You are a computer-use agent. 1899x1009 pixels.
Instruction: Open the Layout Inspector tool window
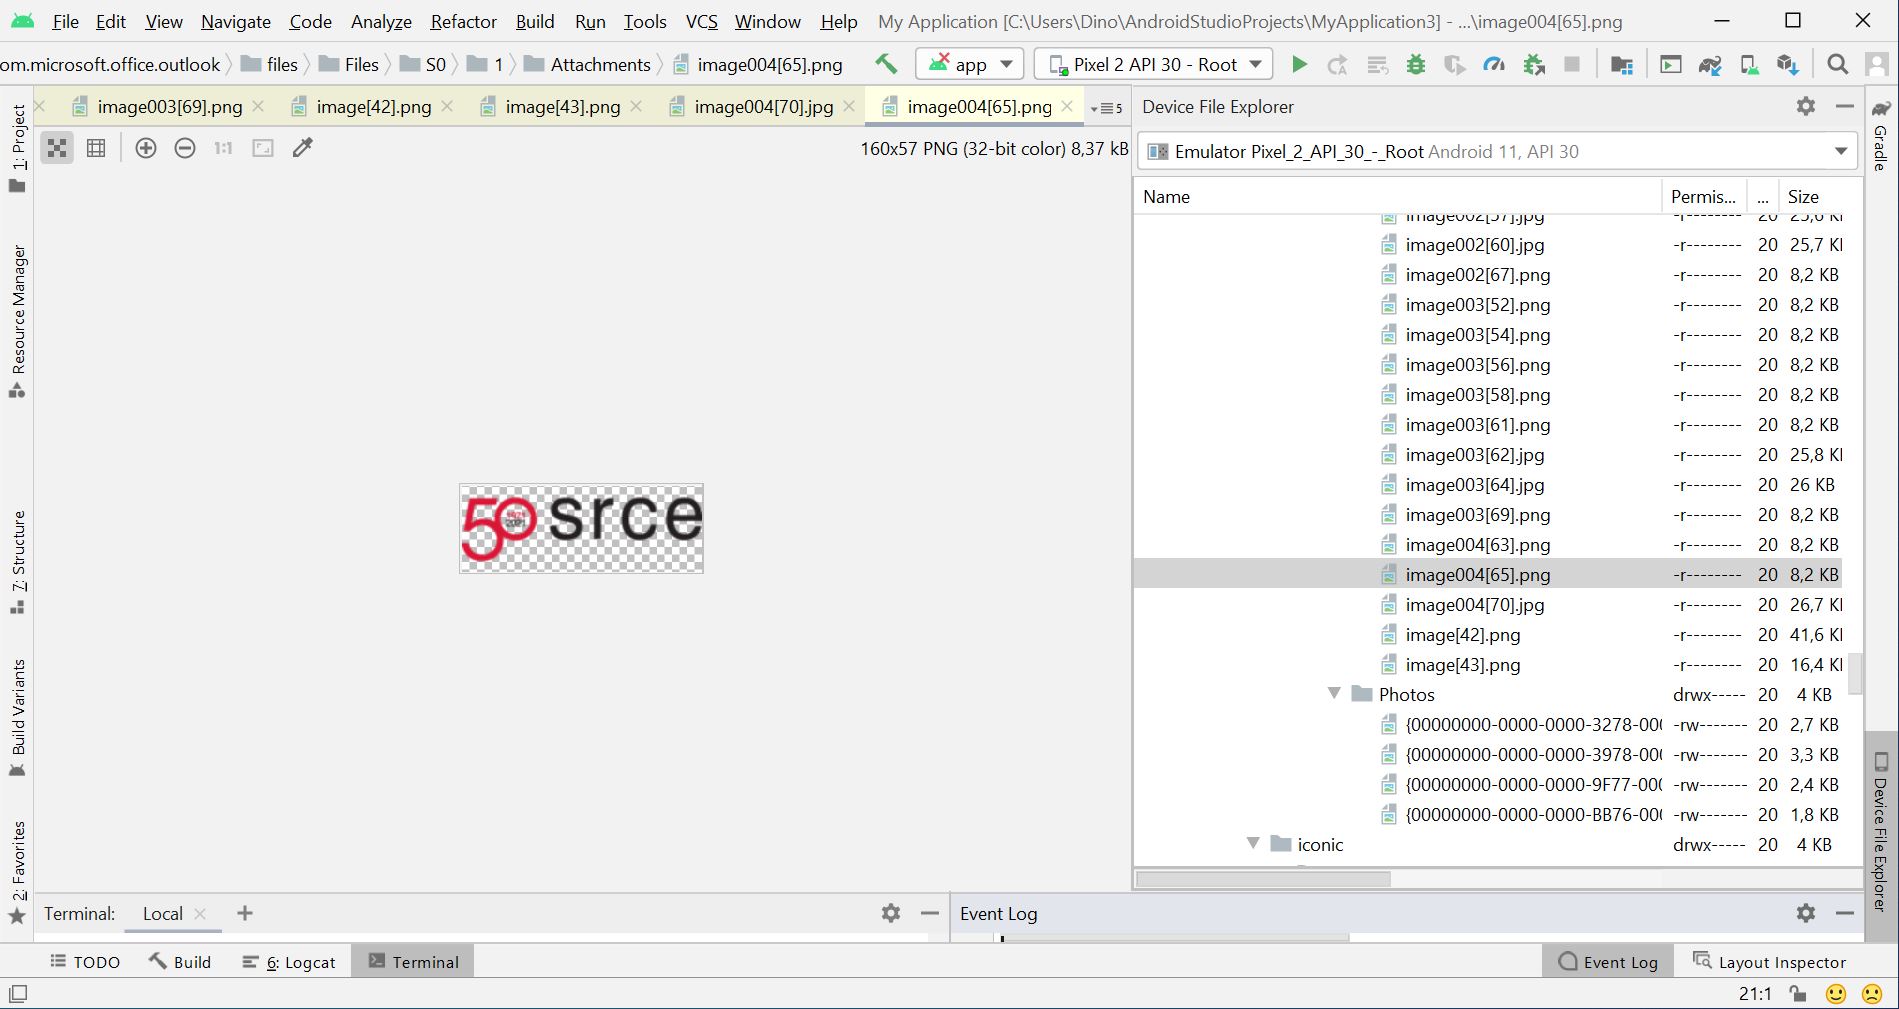tap(1768, 962)
